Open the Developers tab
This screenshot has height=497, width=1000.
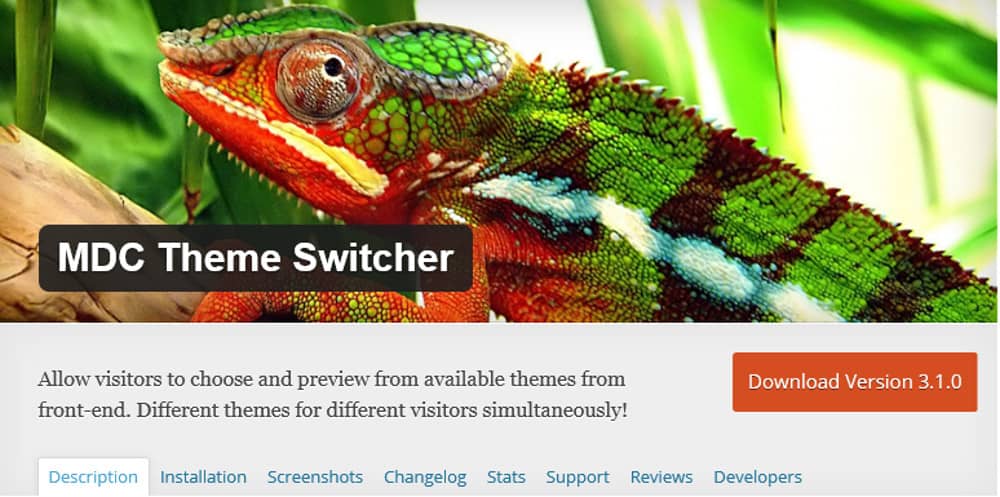[758, 477]
